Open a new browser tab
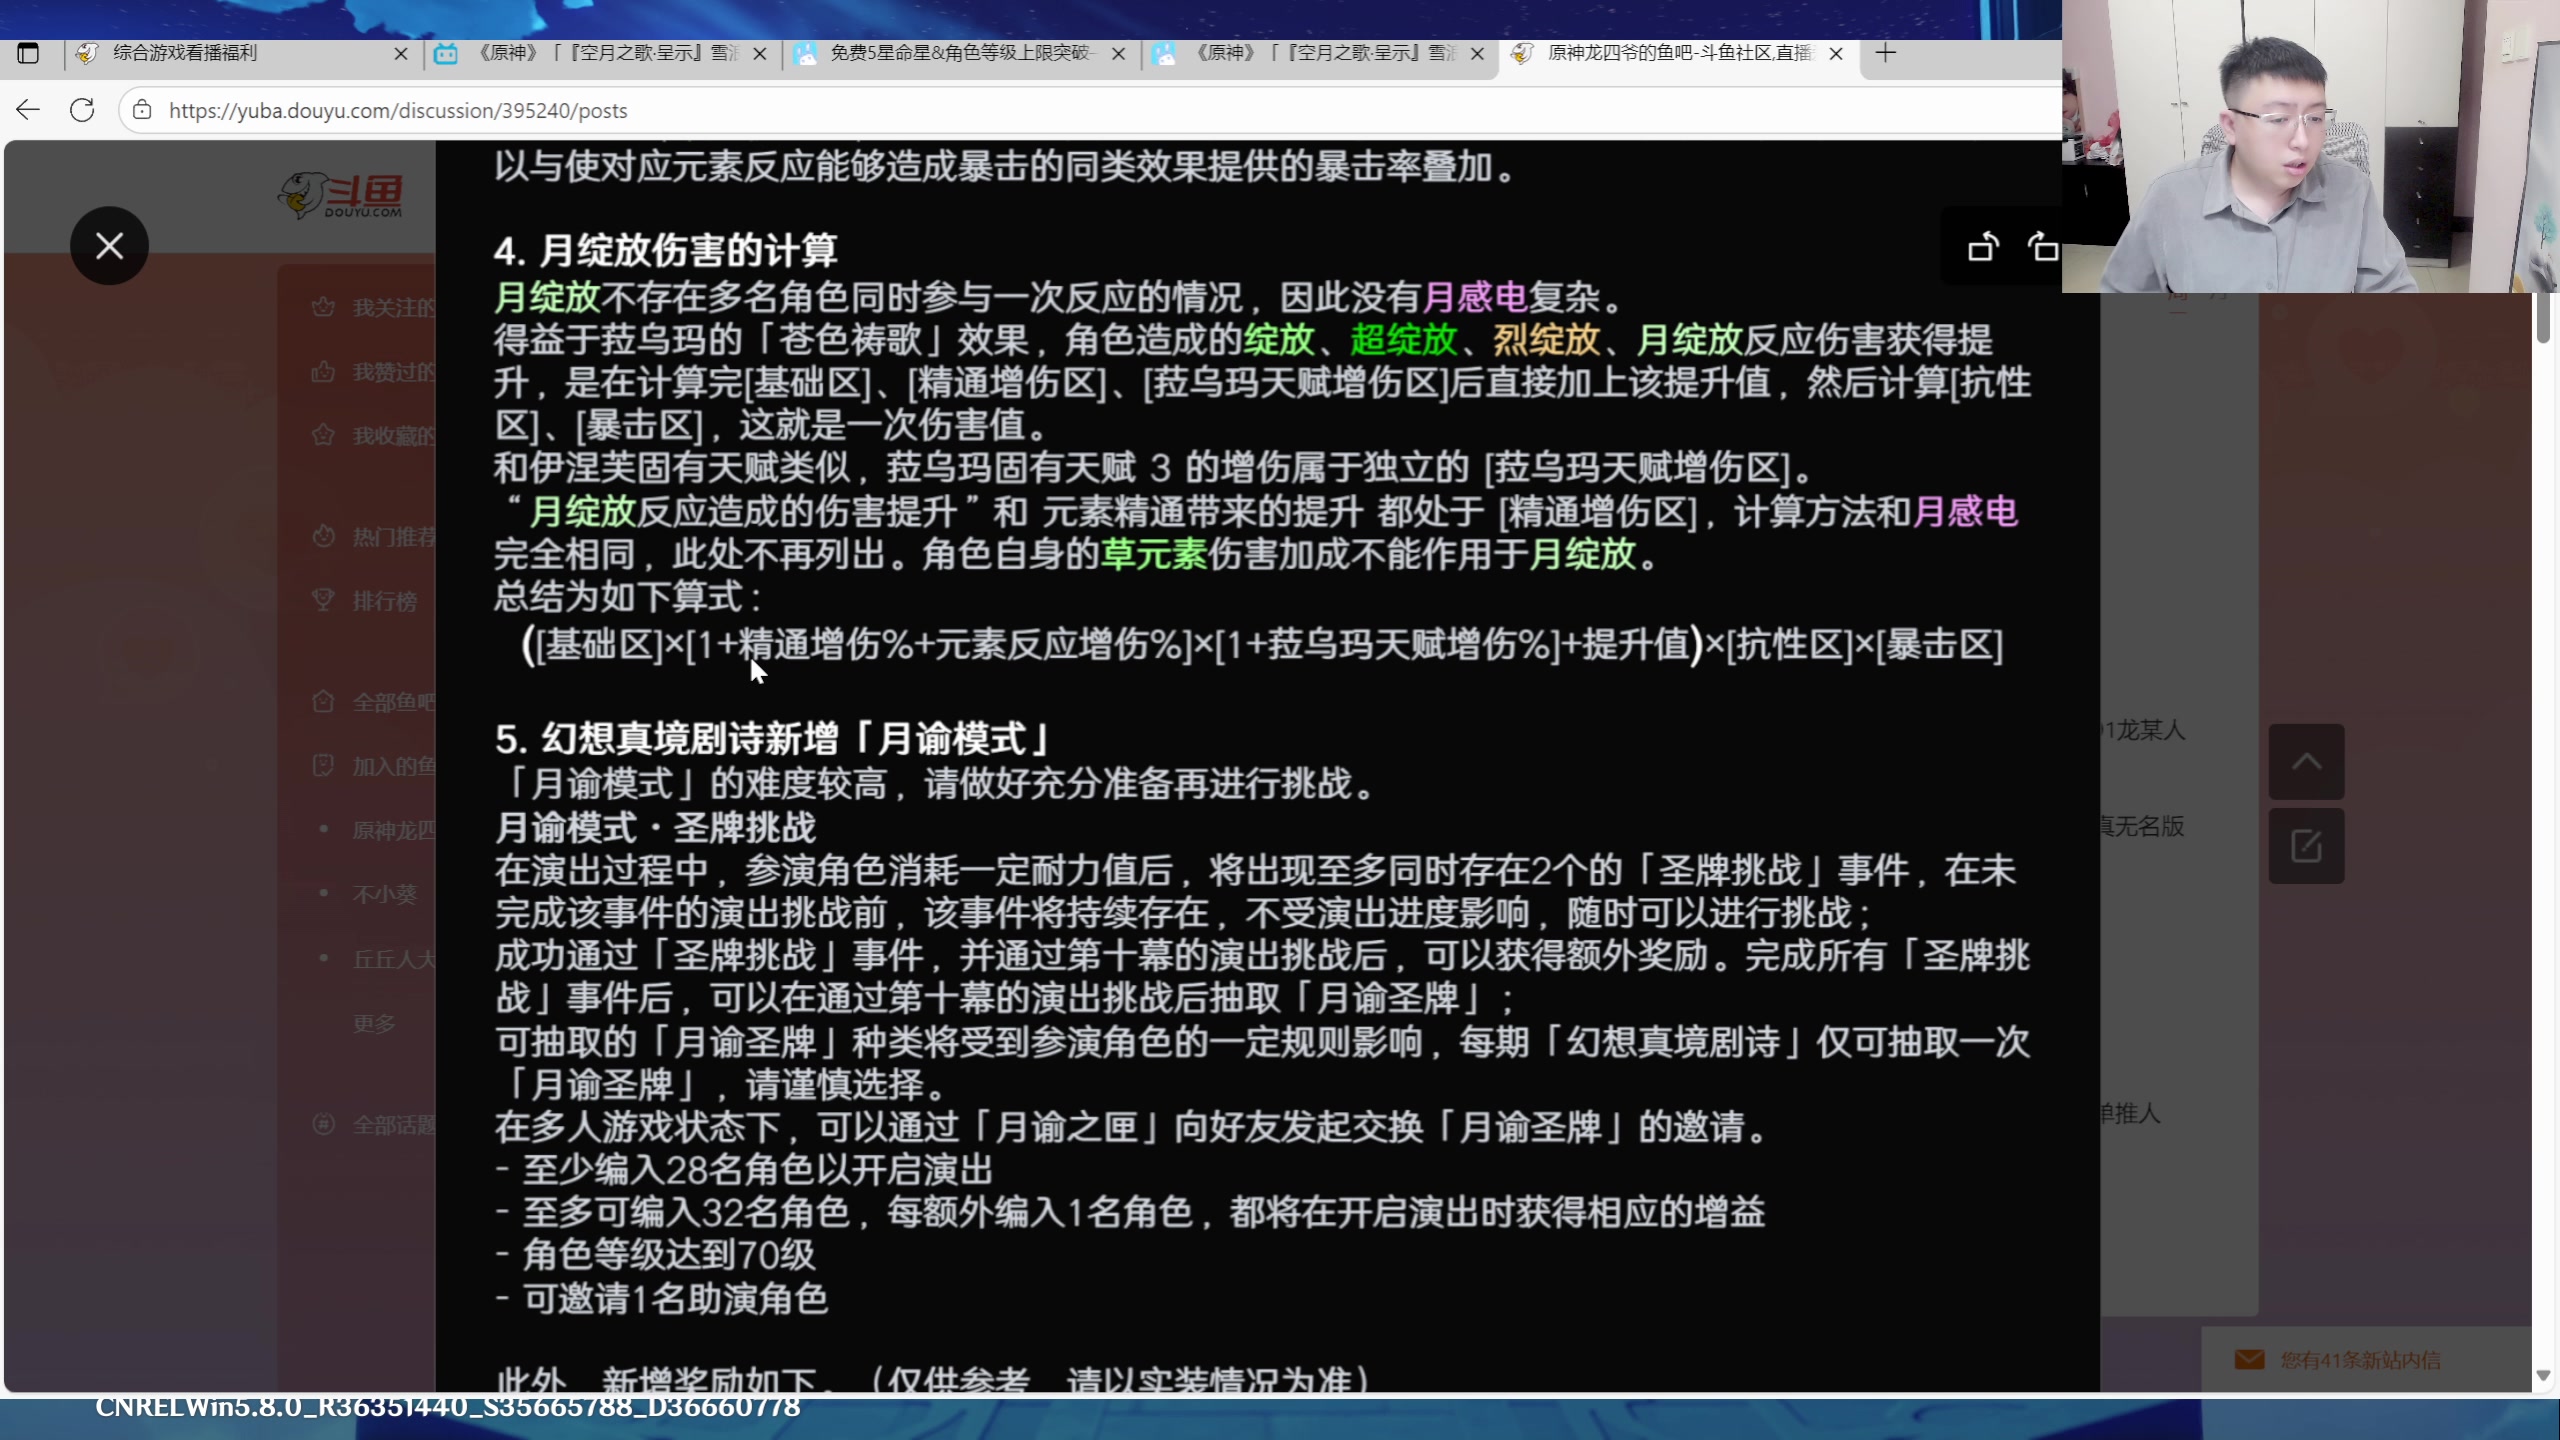Viewport: 2560px width, 1440px height. pos(1886,53)
